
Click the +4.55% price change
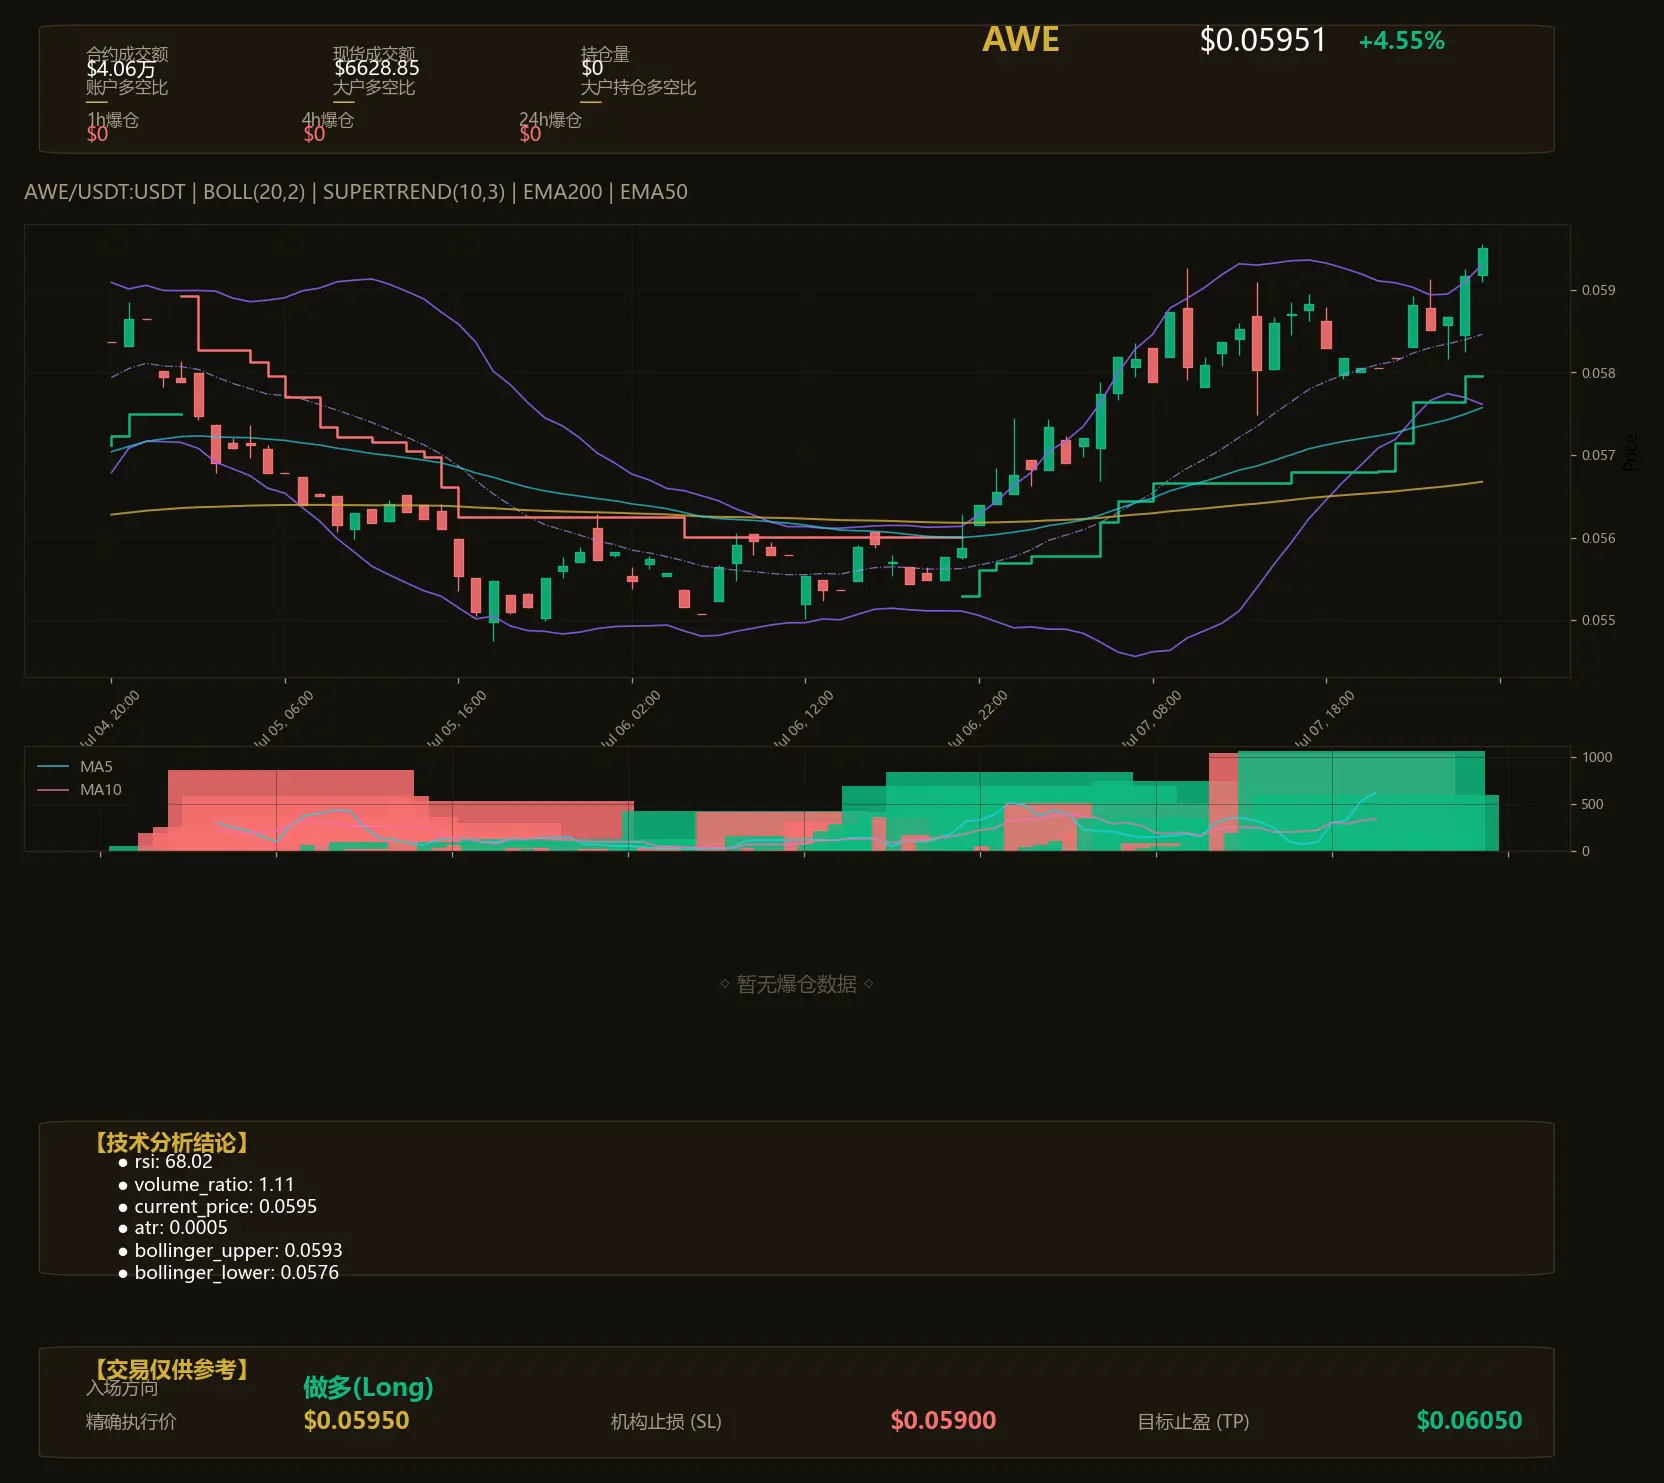1401,41
